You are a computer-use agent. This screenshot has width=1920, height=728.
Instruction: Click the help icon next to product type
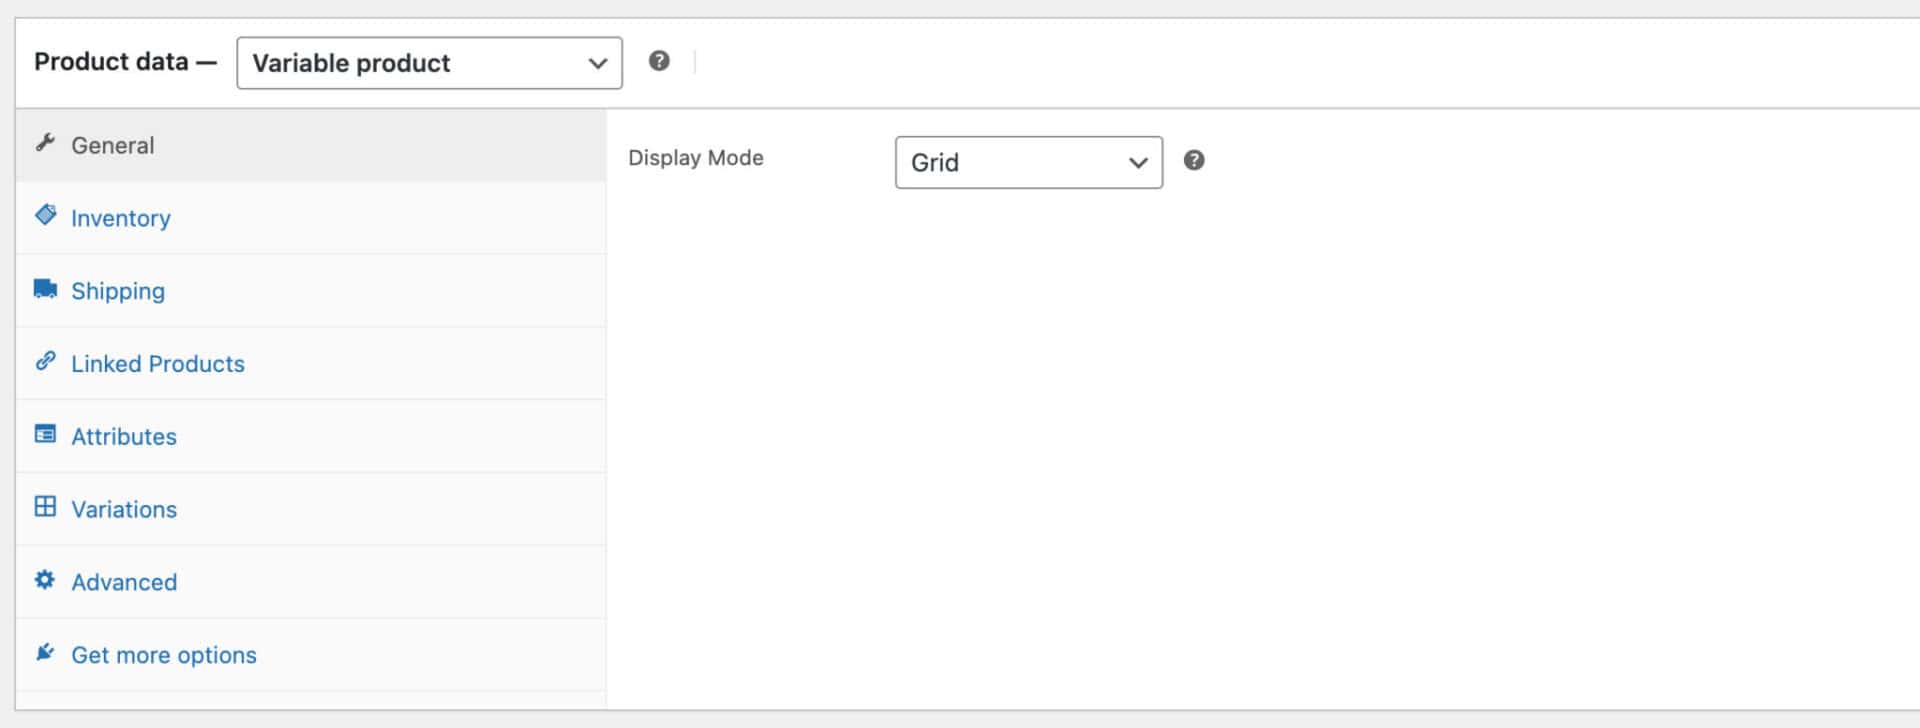pyautogui.click(x=659, y=61)
